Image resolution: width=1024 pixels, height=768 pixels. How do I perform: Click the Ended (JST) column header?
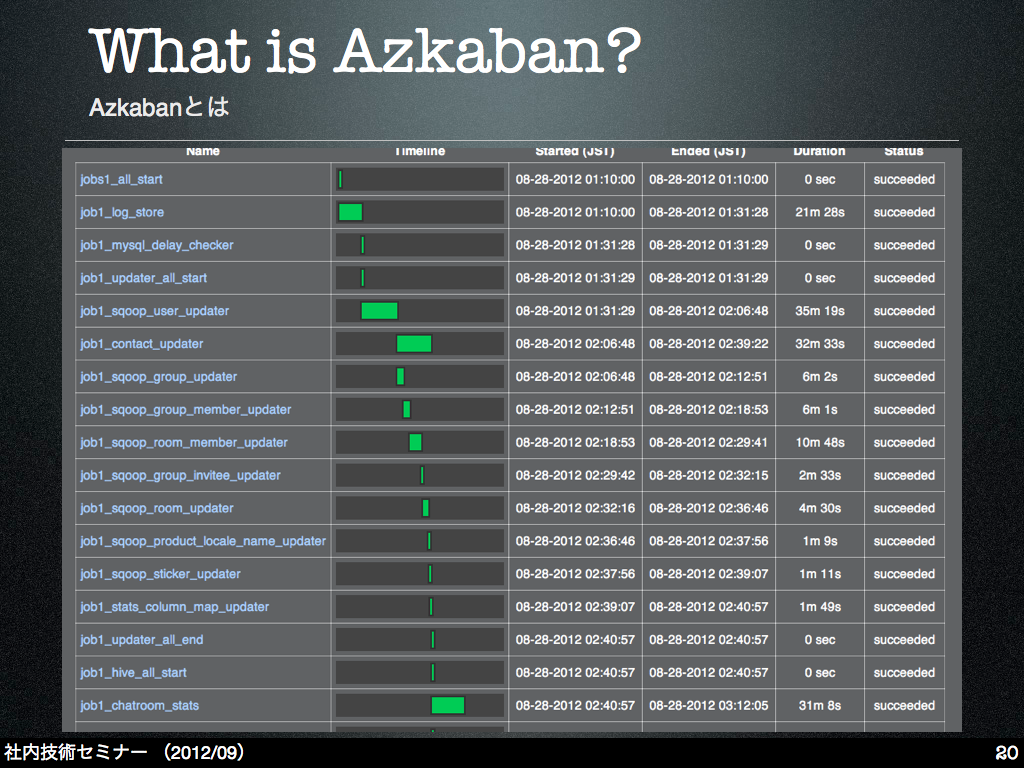pyautogui.click(x=709, y=152)
